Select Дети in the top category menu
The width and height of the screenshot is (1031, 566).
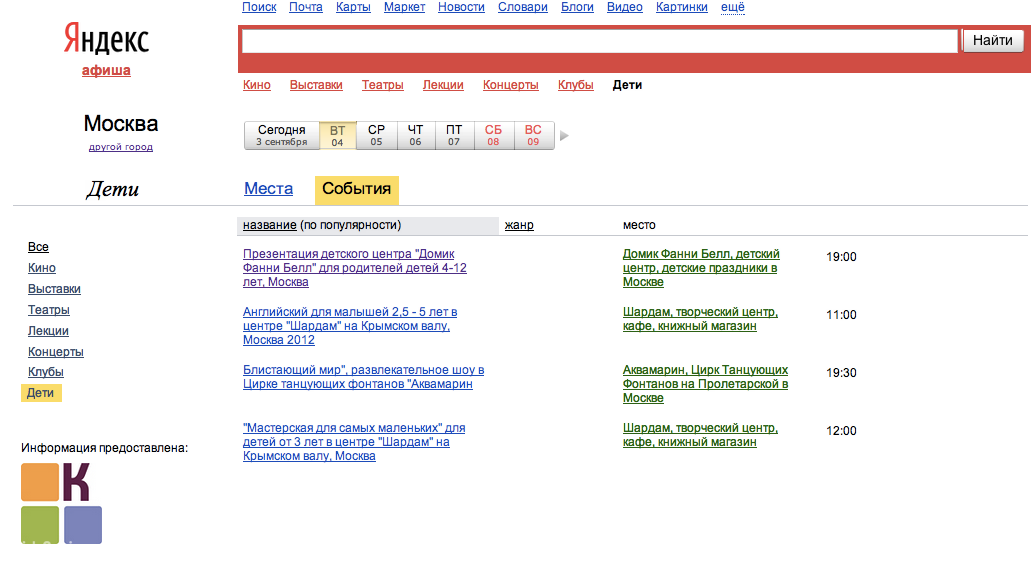627,85
